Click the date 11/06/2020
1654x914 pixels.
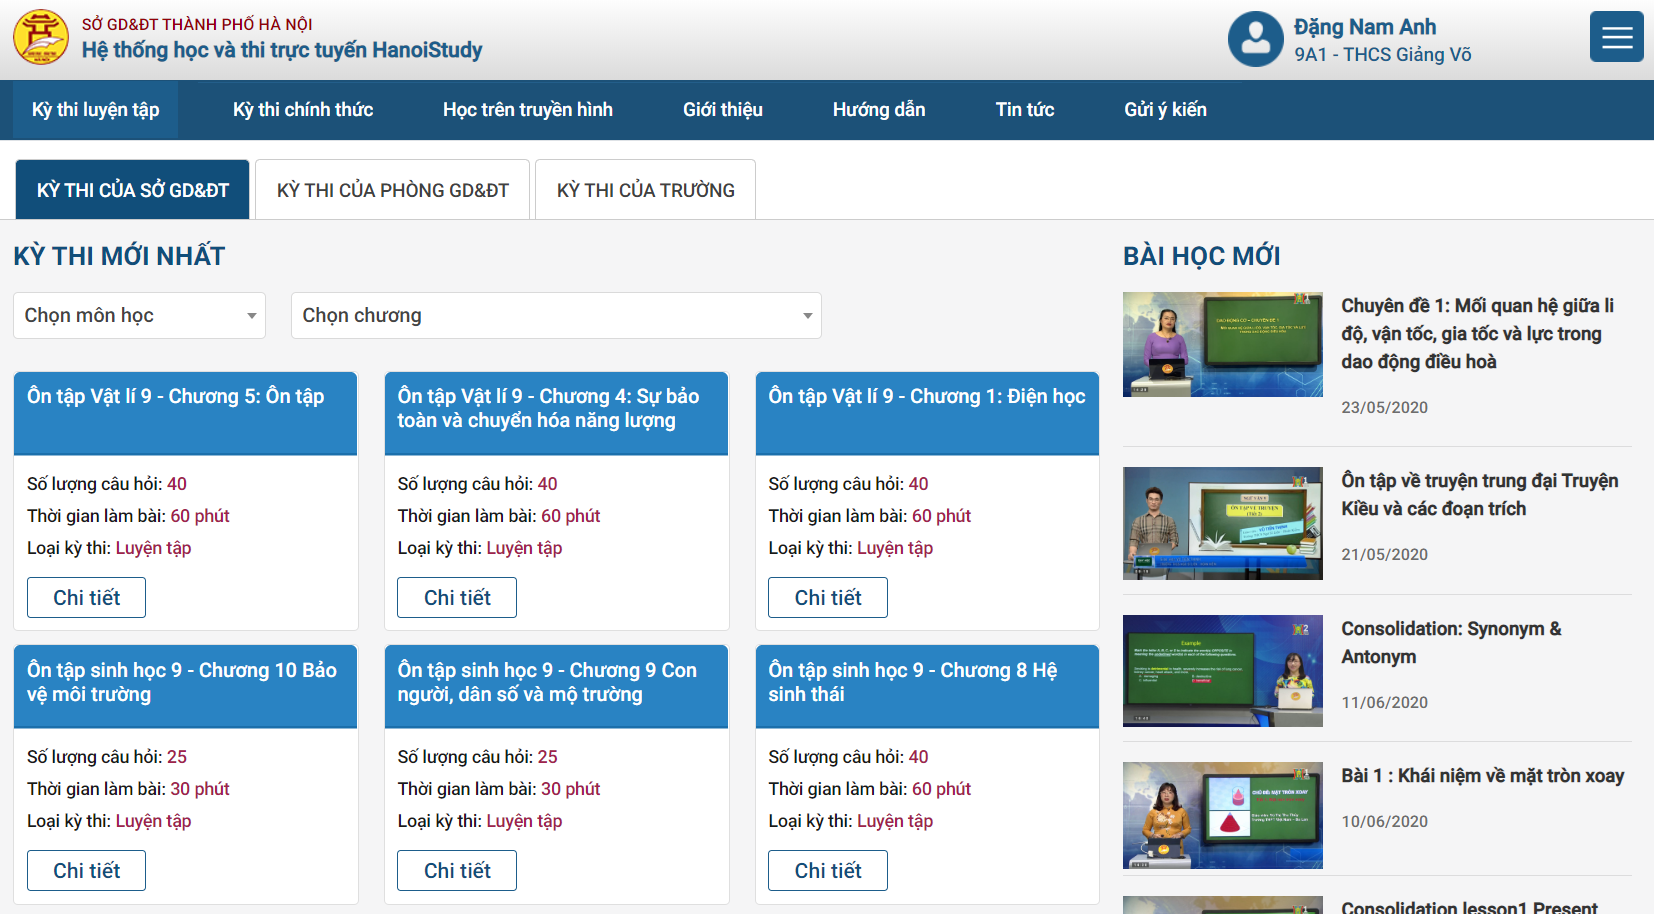pos(1385,703)
